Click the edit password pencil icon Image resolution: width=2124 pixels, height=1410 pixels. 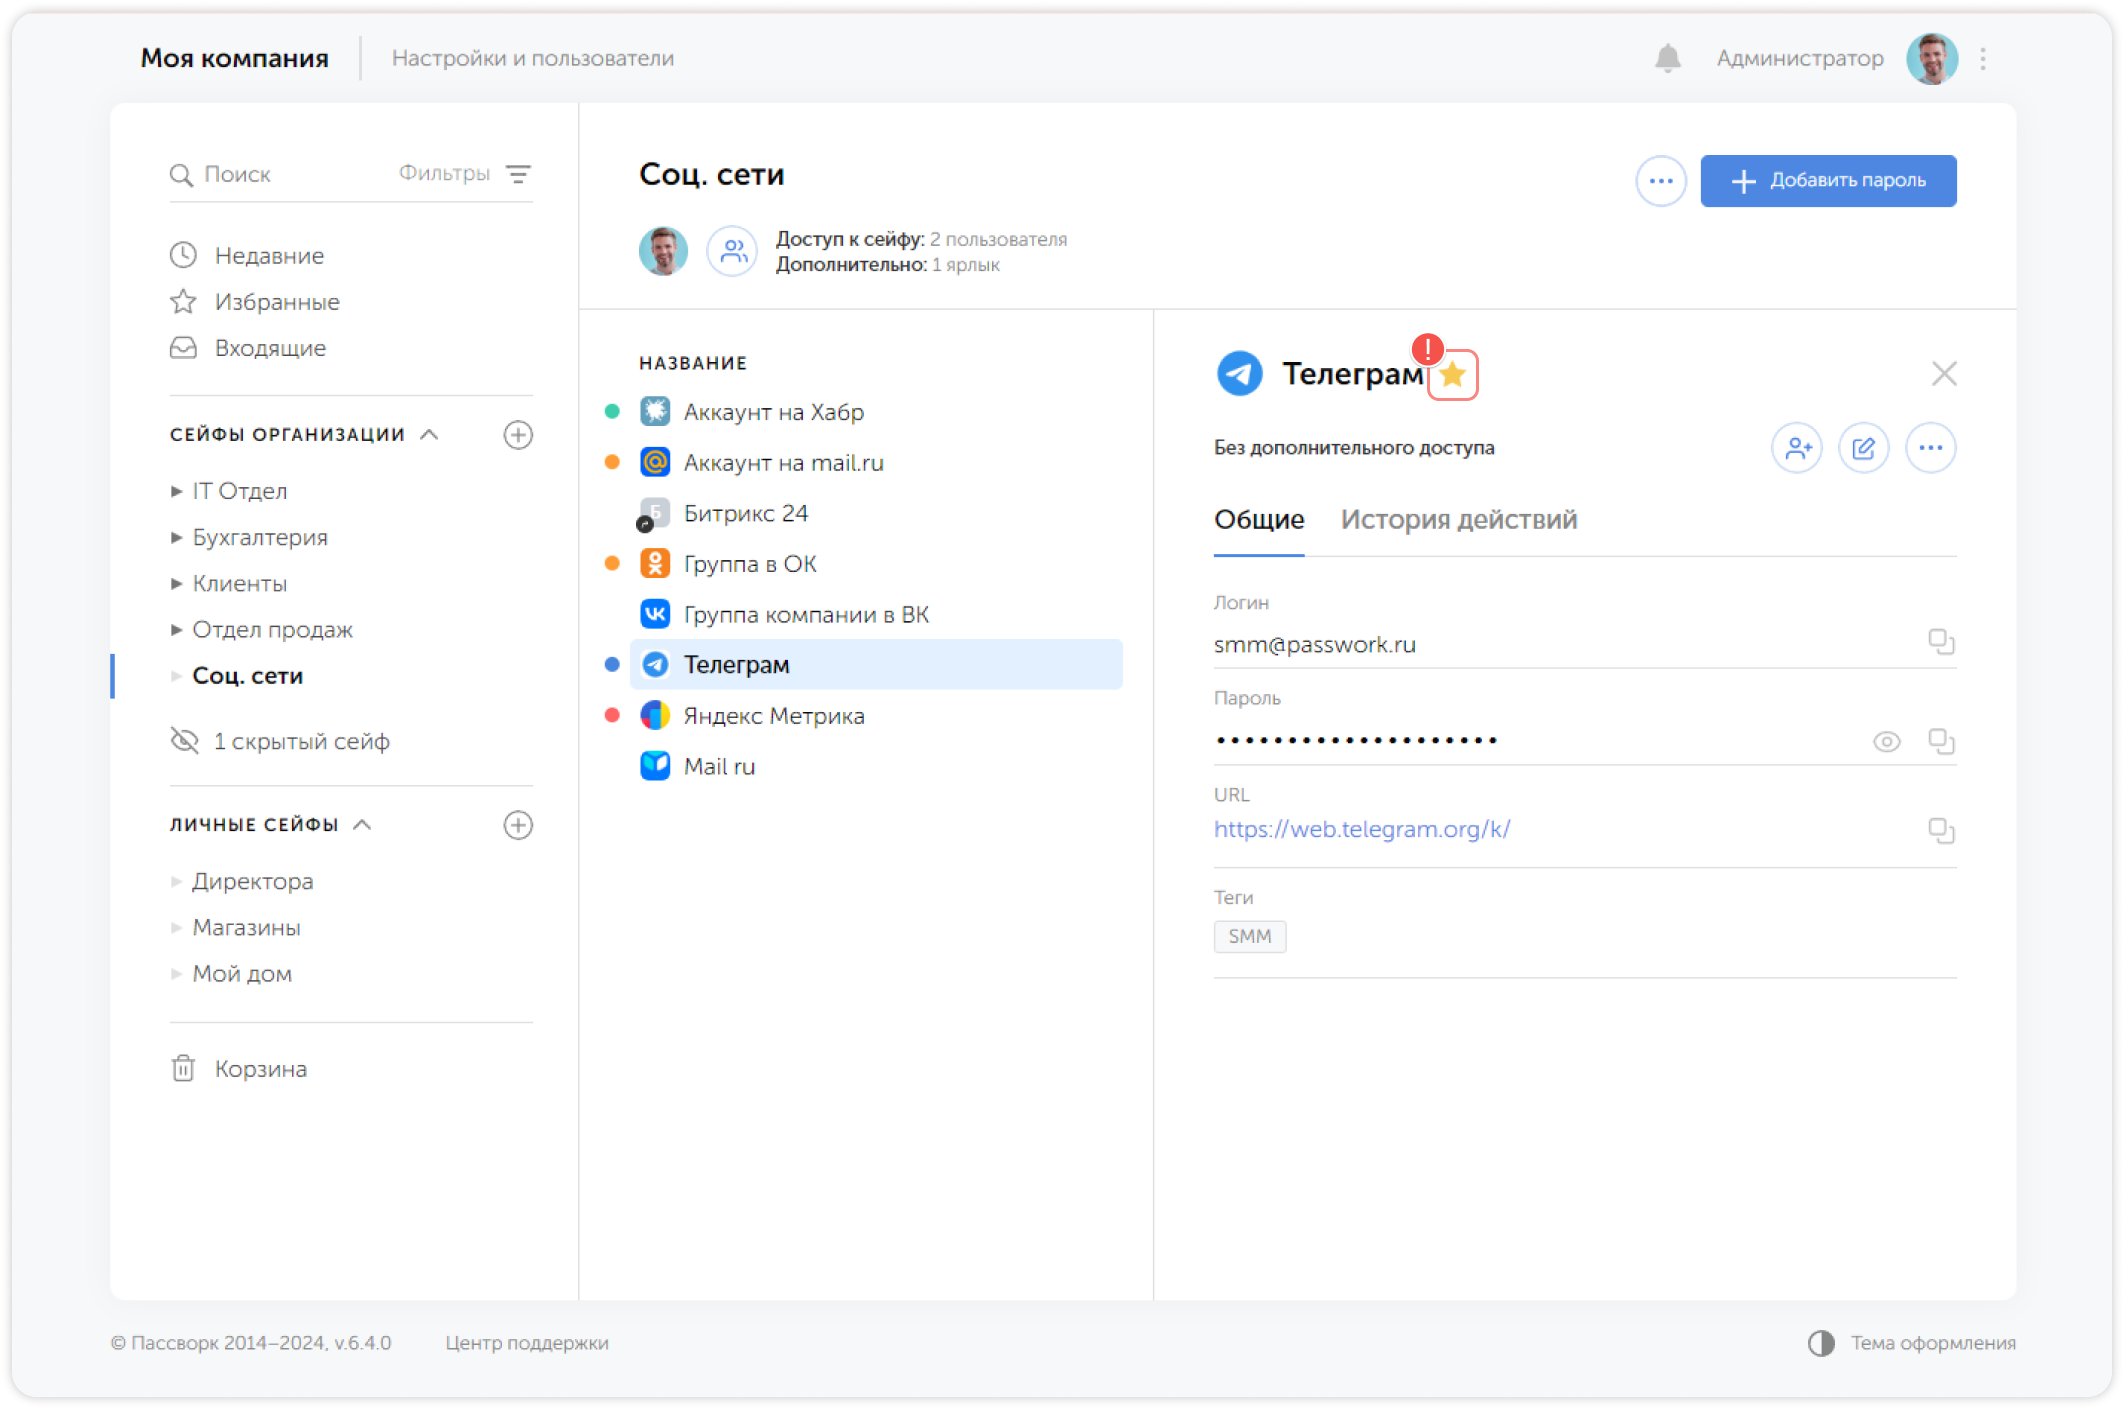[x=1863, y=448]
